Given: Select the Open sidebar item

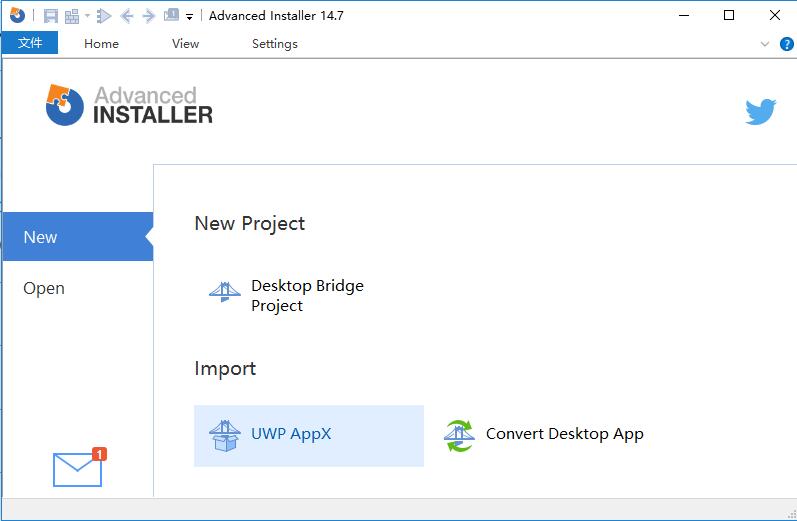Looking at the screenshot, I should 44,288.
